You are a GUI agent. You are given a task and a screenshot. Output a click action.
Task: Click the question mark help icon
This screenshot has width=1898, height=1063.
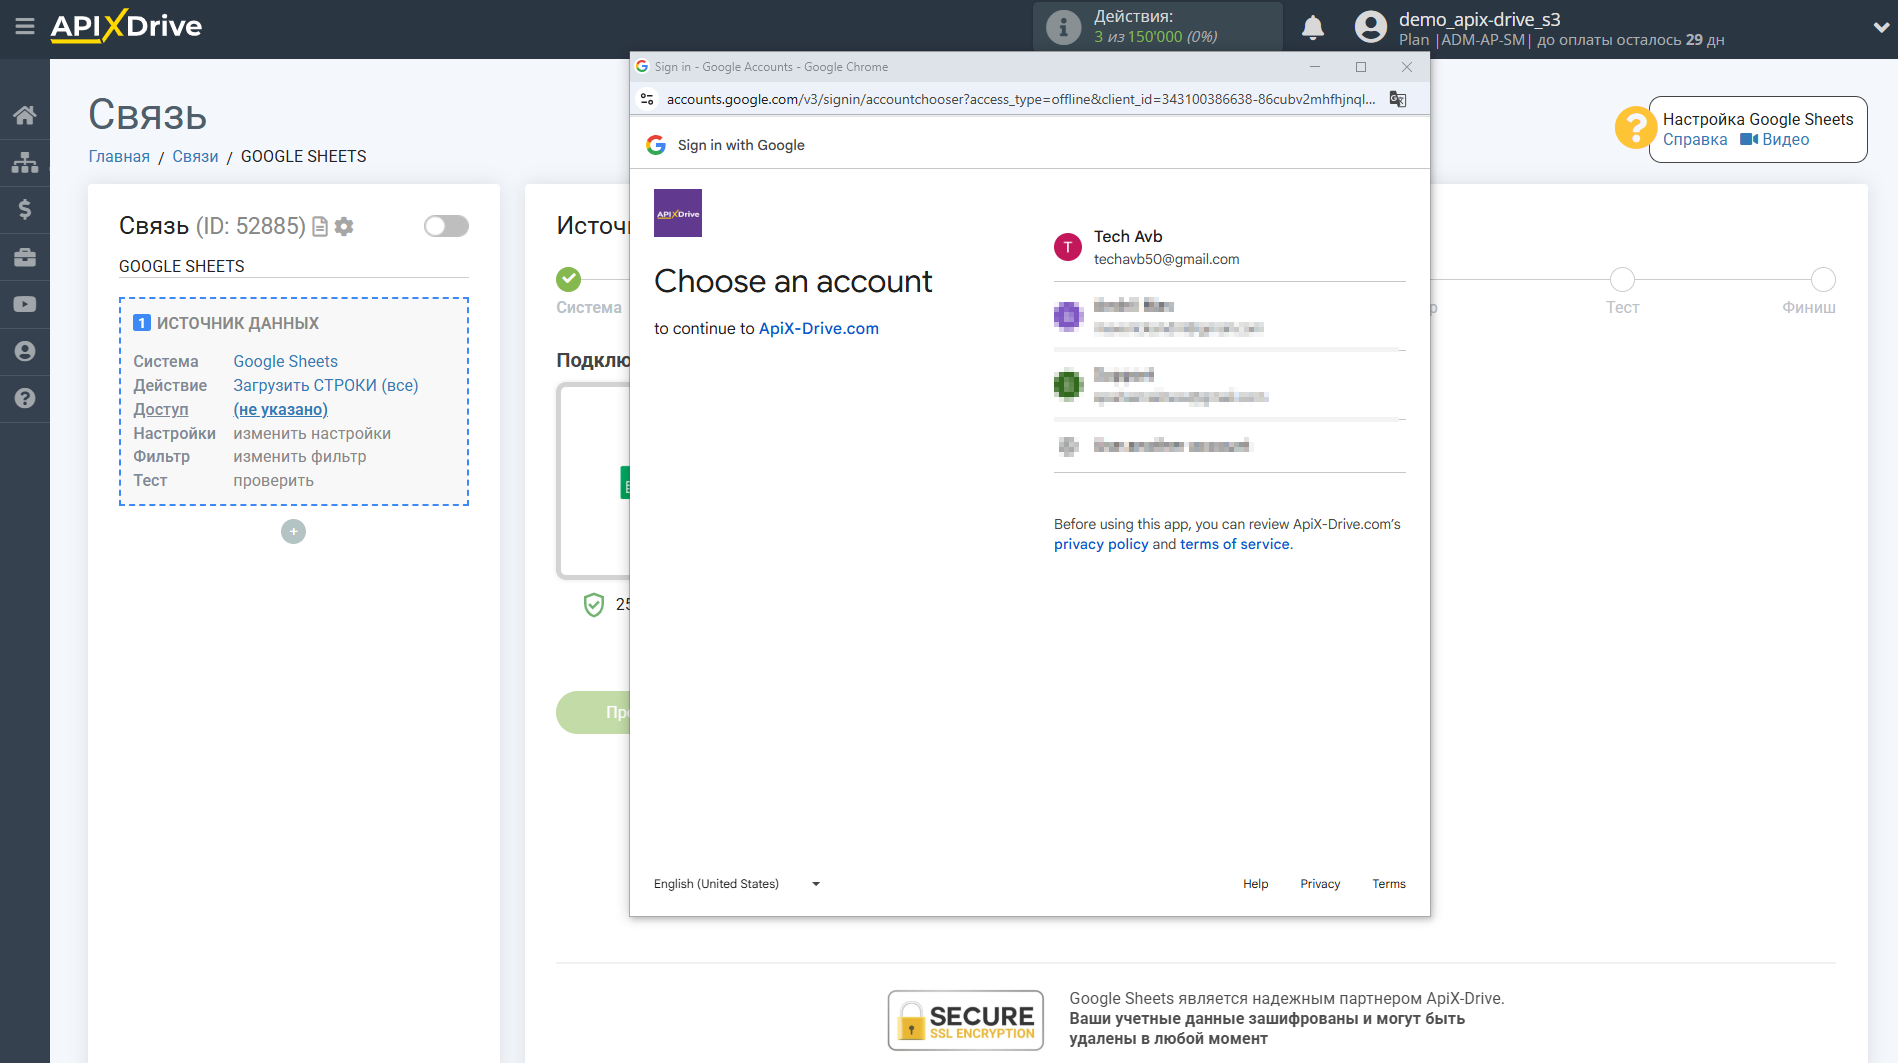tap(25, 398)
